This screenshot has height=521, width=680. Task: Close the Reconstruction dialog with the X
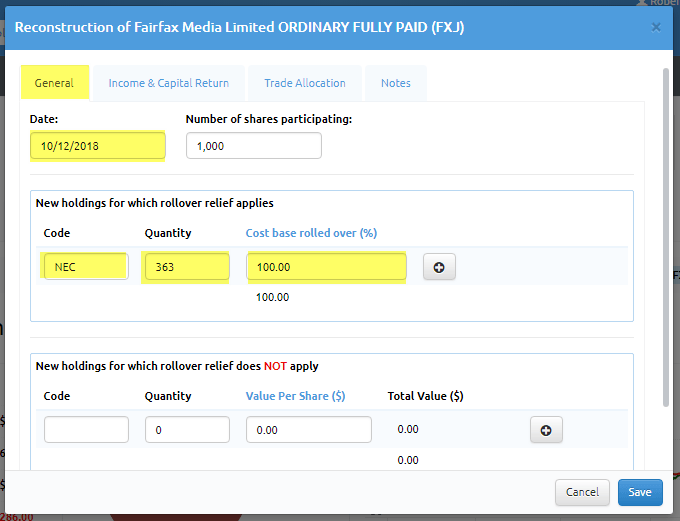coord(656,28)
